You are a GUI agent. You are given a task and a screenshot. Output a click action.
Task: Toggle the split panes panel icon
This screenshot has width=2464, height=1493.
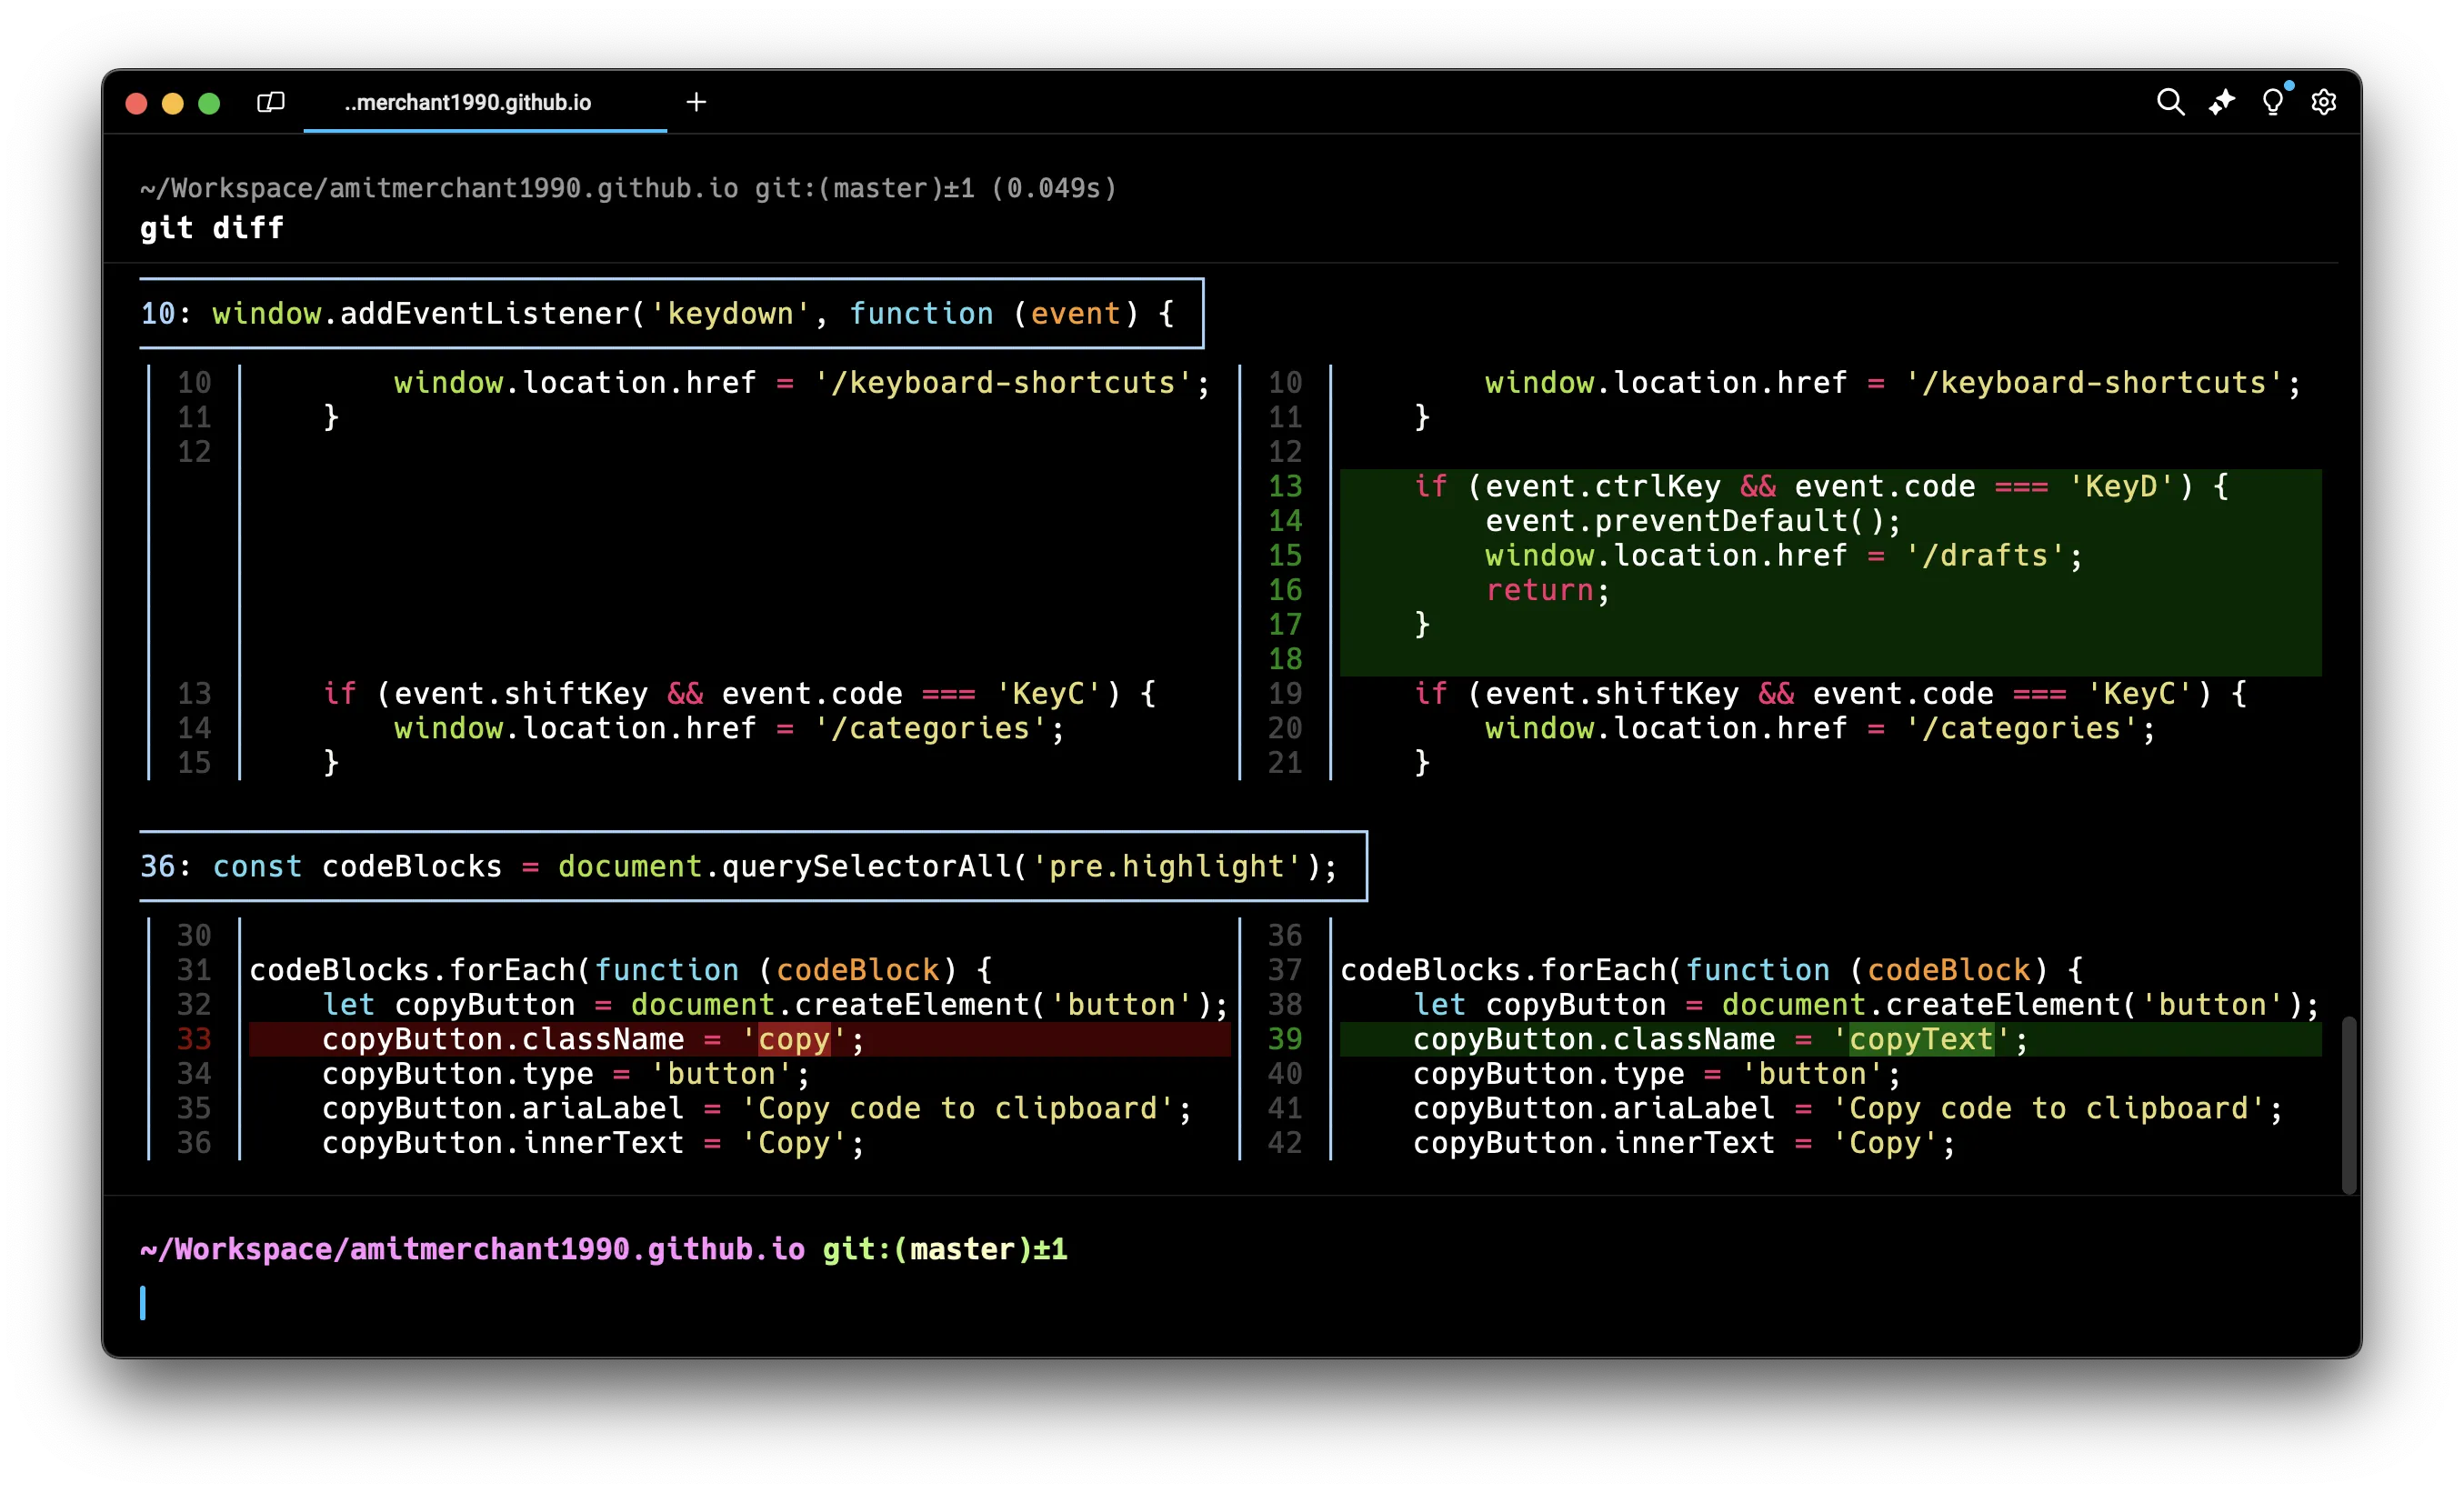tap(271, 102)
